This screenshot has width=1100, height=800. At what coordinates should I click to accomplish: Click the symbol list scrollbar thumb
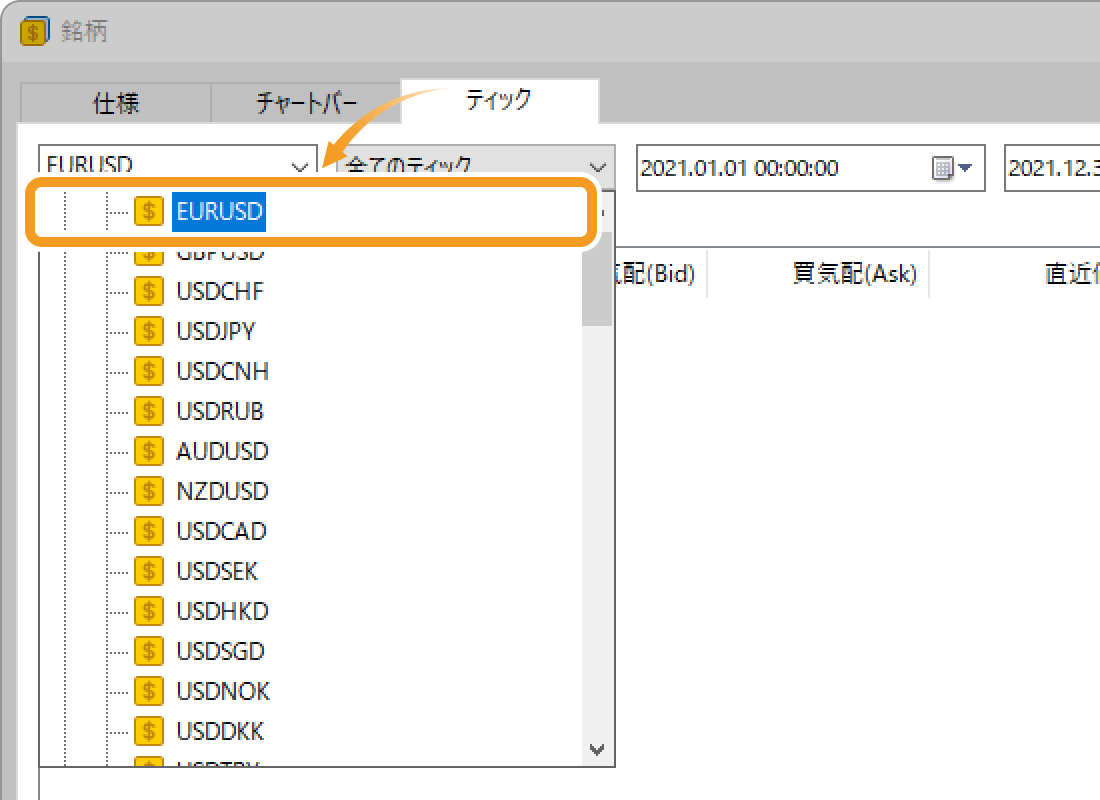(x=597, y=281)
